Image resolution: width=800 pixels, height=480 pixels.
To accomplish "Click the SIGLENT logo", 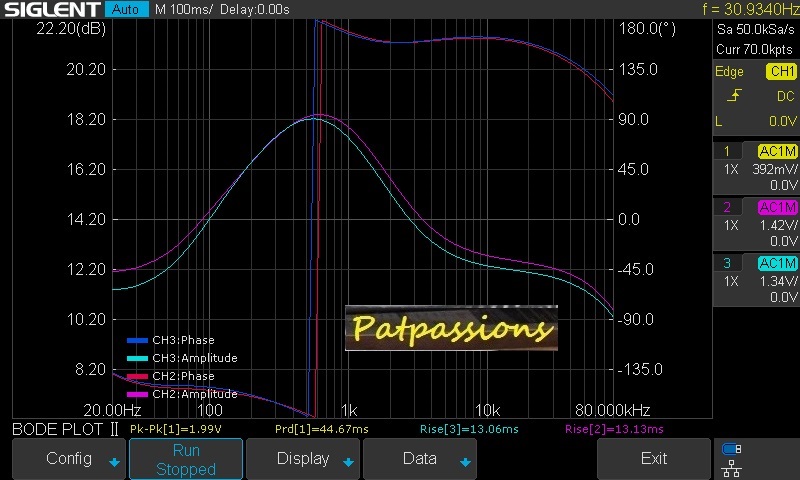I will (x=50, y=9).
